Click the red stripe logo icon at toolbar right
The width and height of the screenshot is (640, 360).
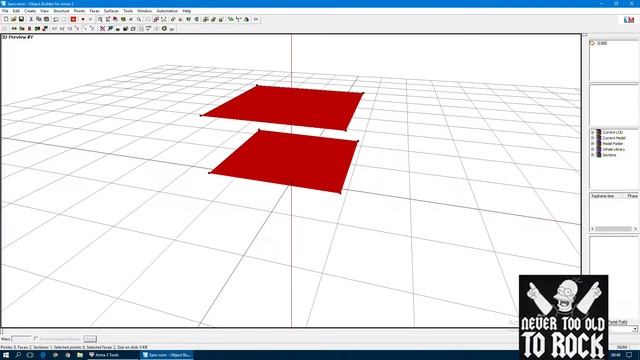pyautogui.click(x=629, y=20)
